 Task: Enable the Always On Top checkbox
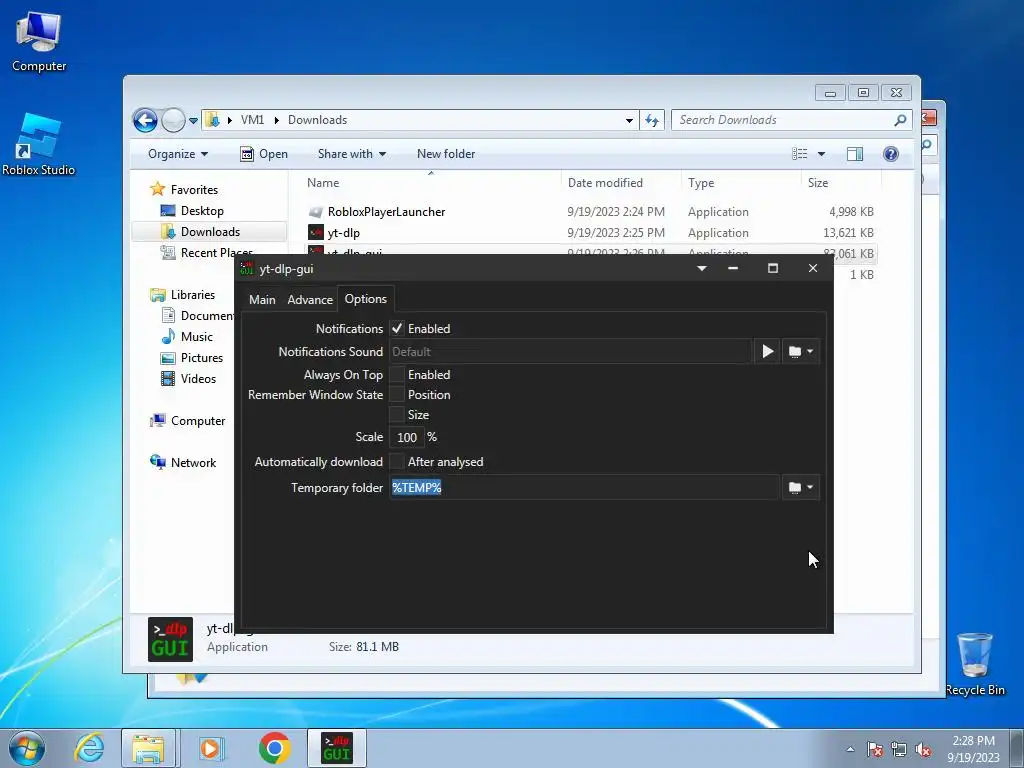397,374
